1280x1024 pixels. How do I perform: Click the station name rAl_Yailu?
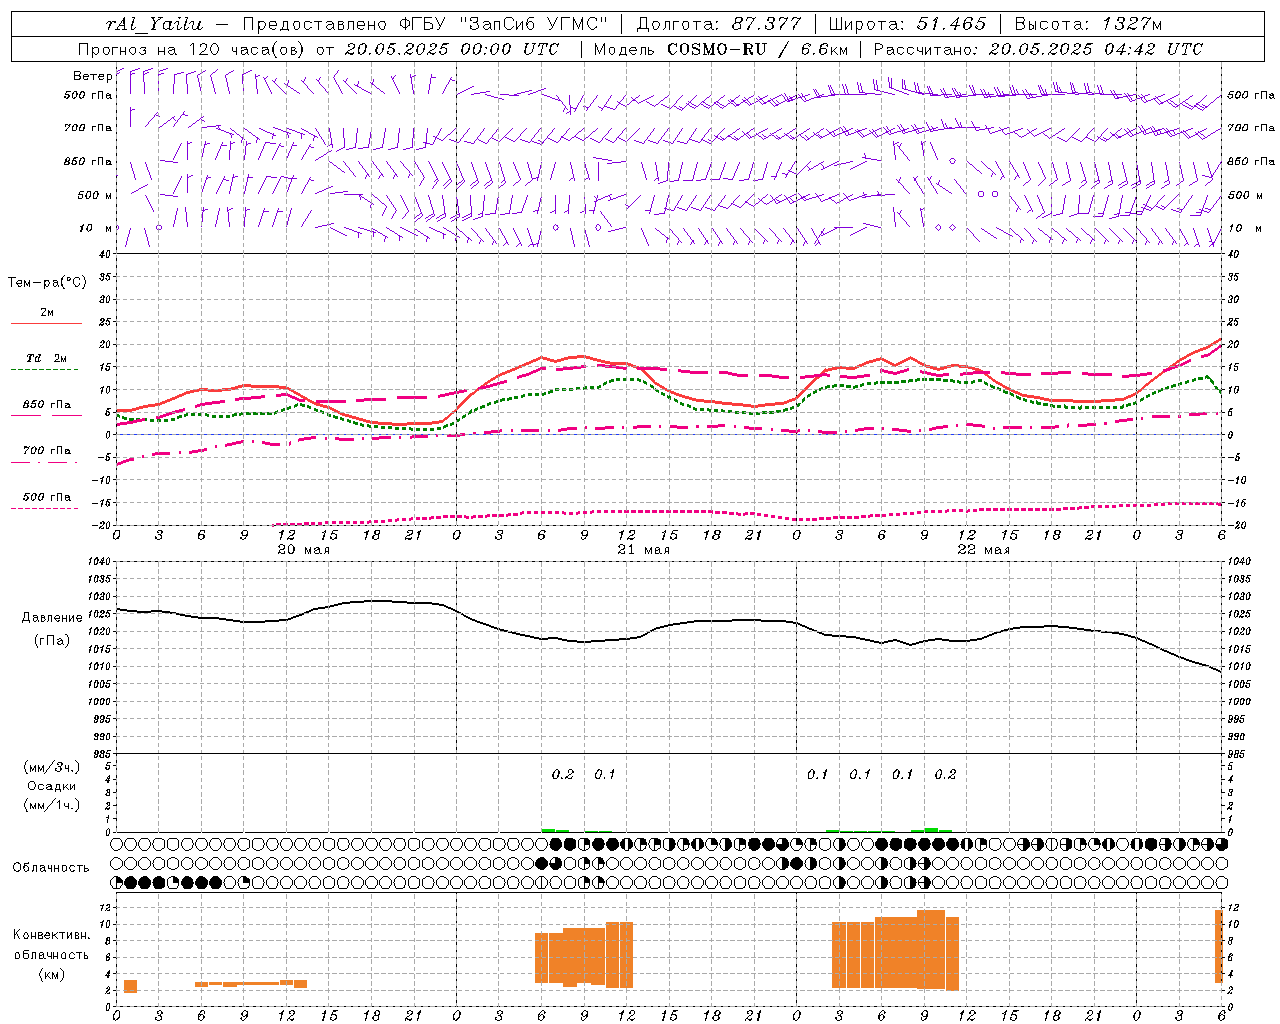pos(153,24)
